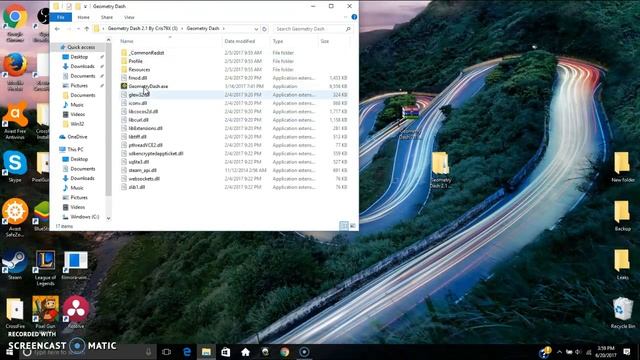This screenshot has height=360, width=640.
Task: Select sqlite3.dll file
Action: pos(139,162)
